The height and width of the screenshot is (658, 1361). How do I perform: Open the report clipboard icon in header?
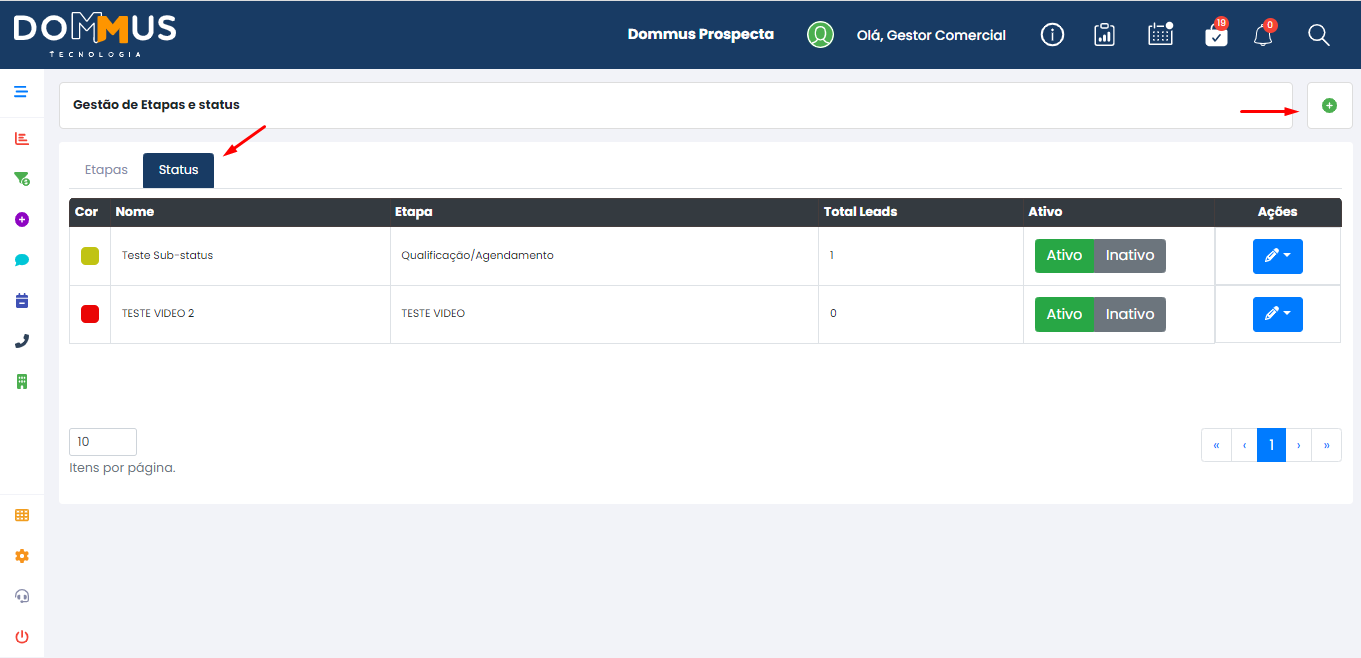[1104, 35]
